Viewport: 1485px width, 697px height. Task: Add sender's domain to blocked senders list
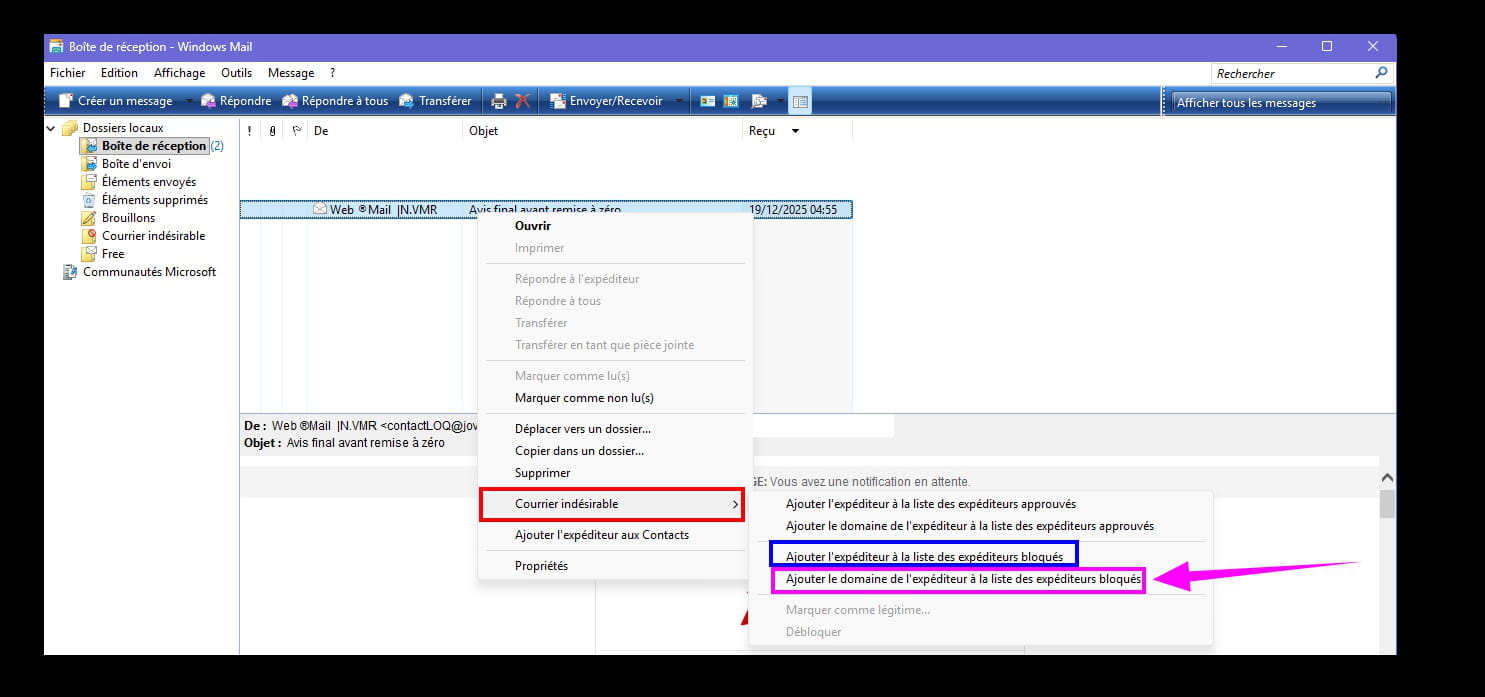click(962, 580)
